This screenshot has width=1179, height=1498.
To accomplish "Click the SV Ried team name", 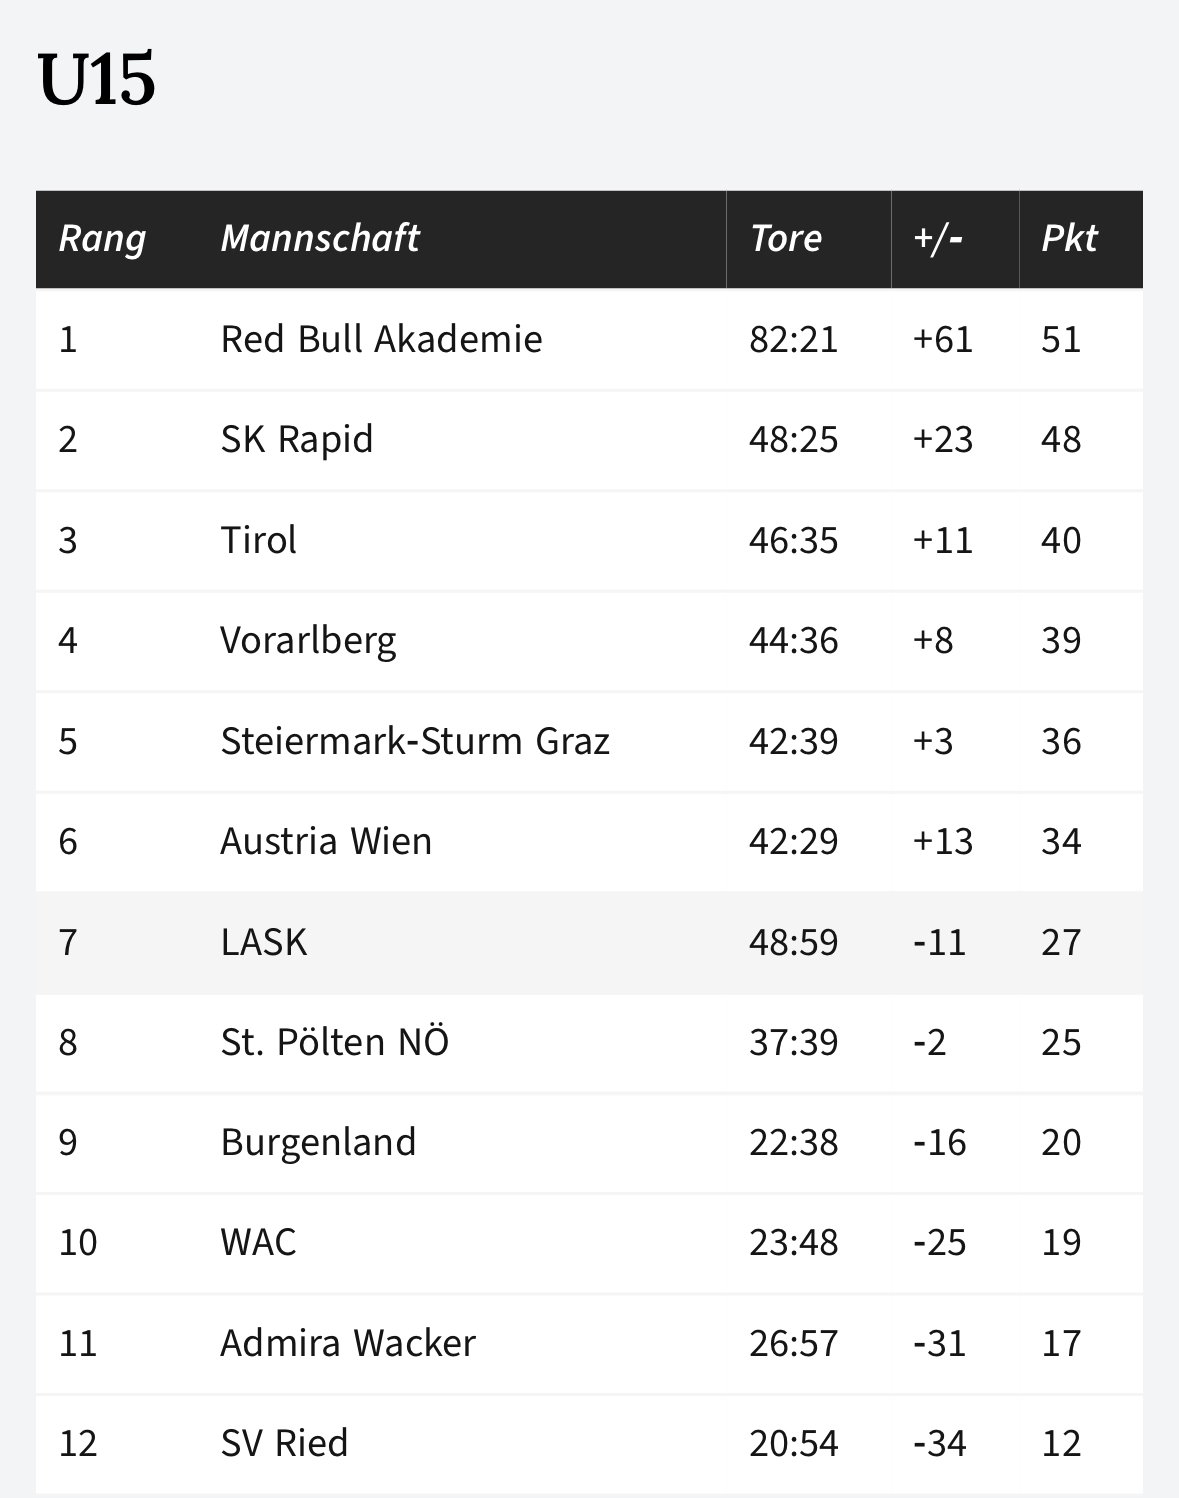I will pyautogui.click(x=284, y=1443).
